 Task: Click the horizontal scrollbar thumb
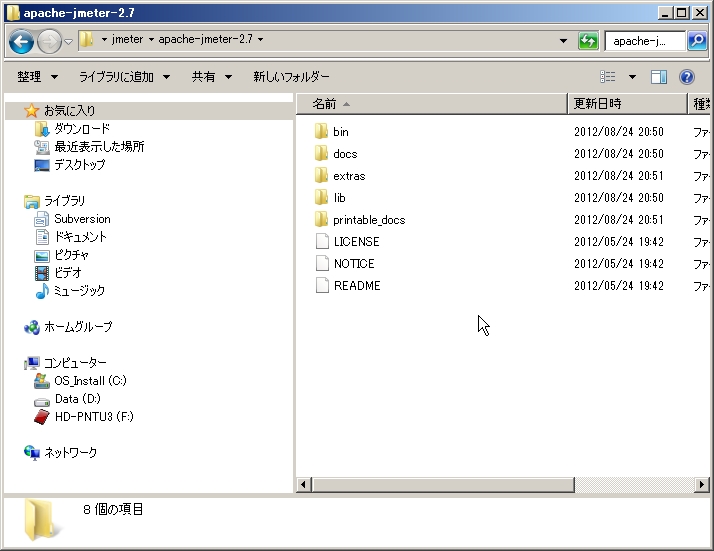[x=443, y=485]
